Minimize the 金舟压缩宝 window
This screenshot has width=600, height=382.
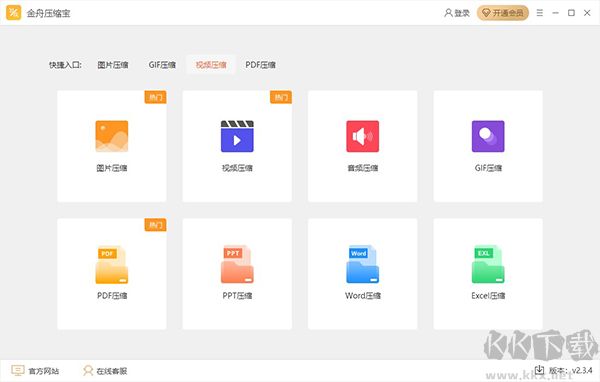[x=555, y=13]
